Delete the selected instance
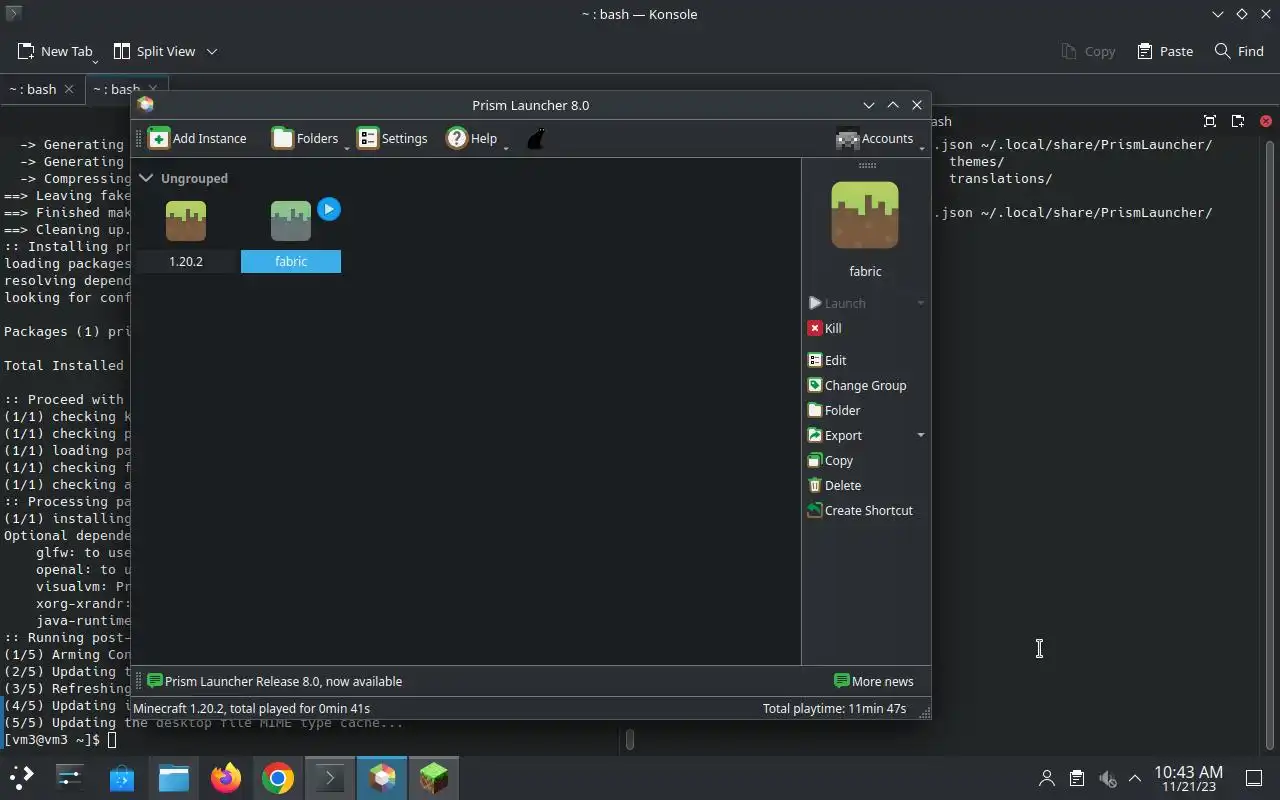The image size is (1280, 800). [x=834, y=485]
